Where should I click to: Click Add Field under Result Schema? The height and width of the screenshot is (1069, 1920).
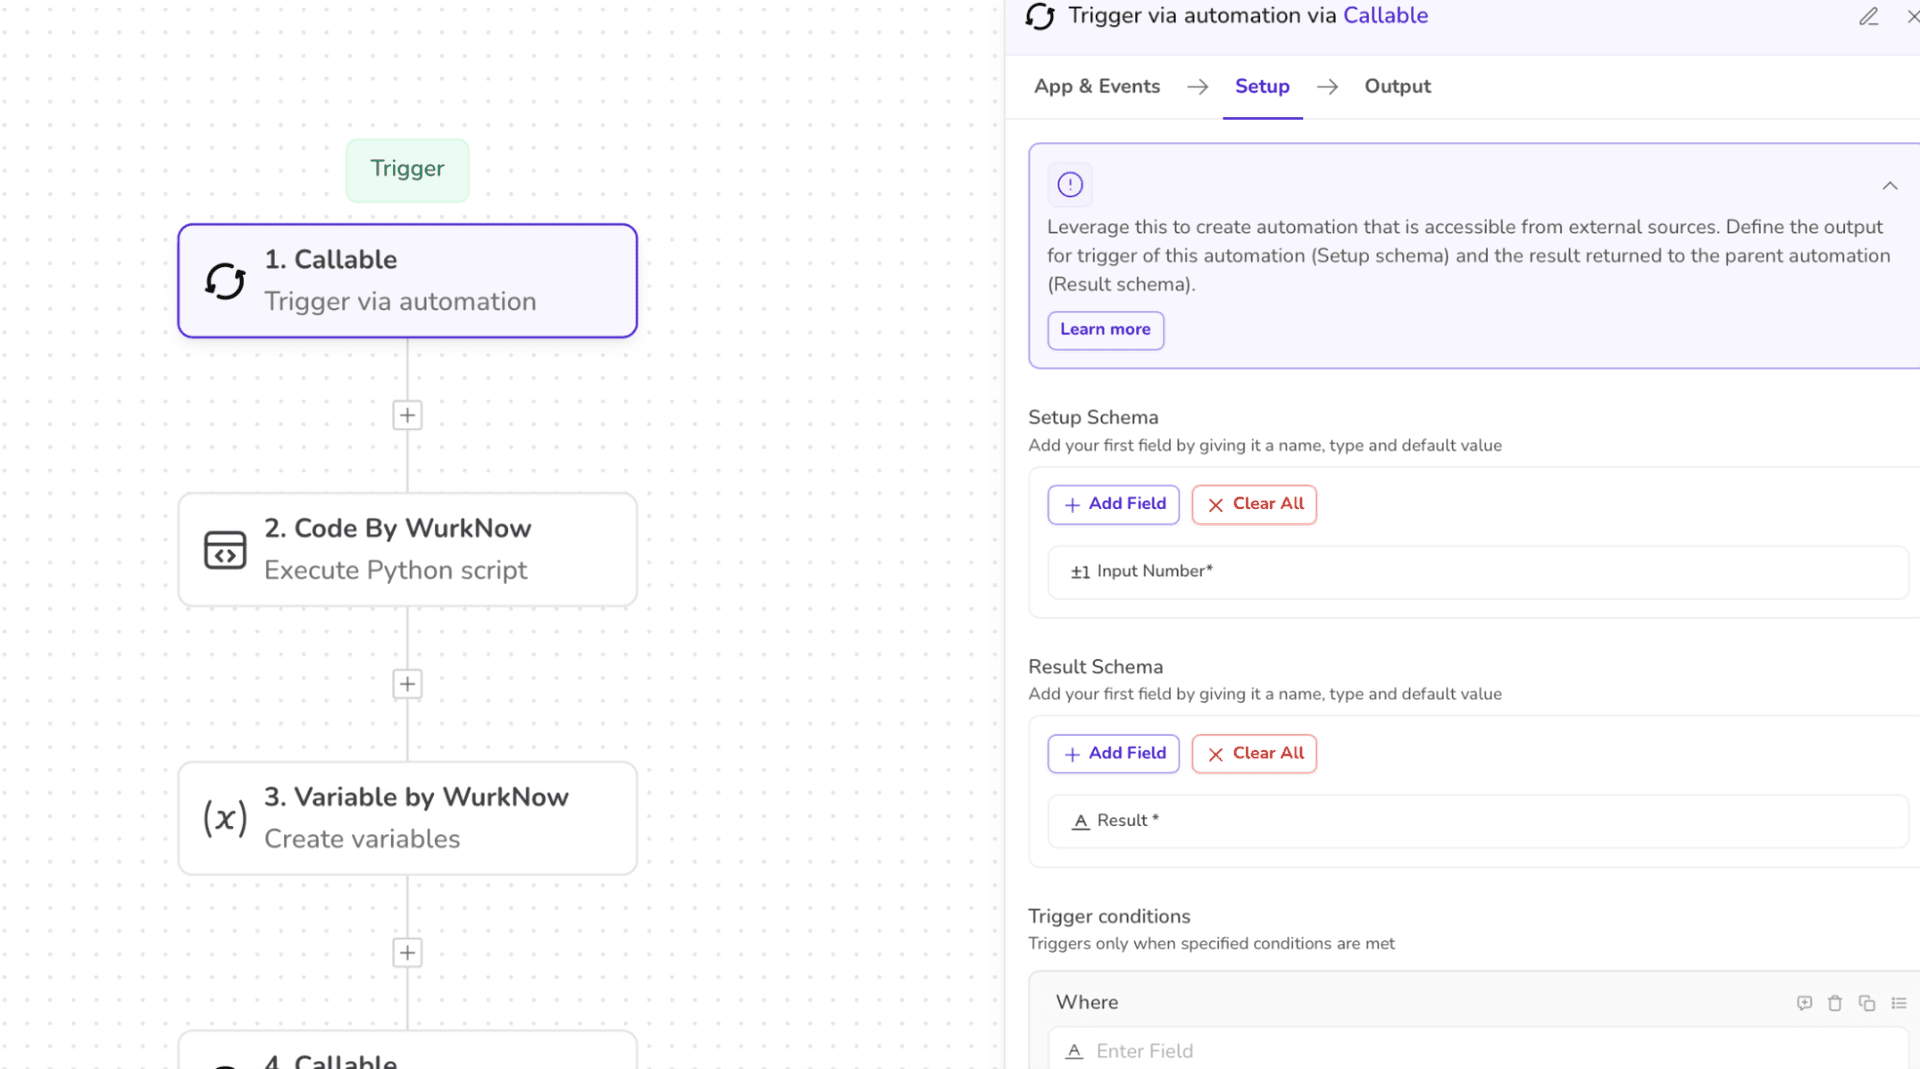(1114, 753)
